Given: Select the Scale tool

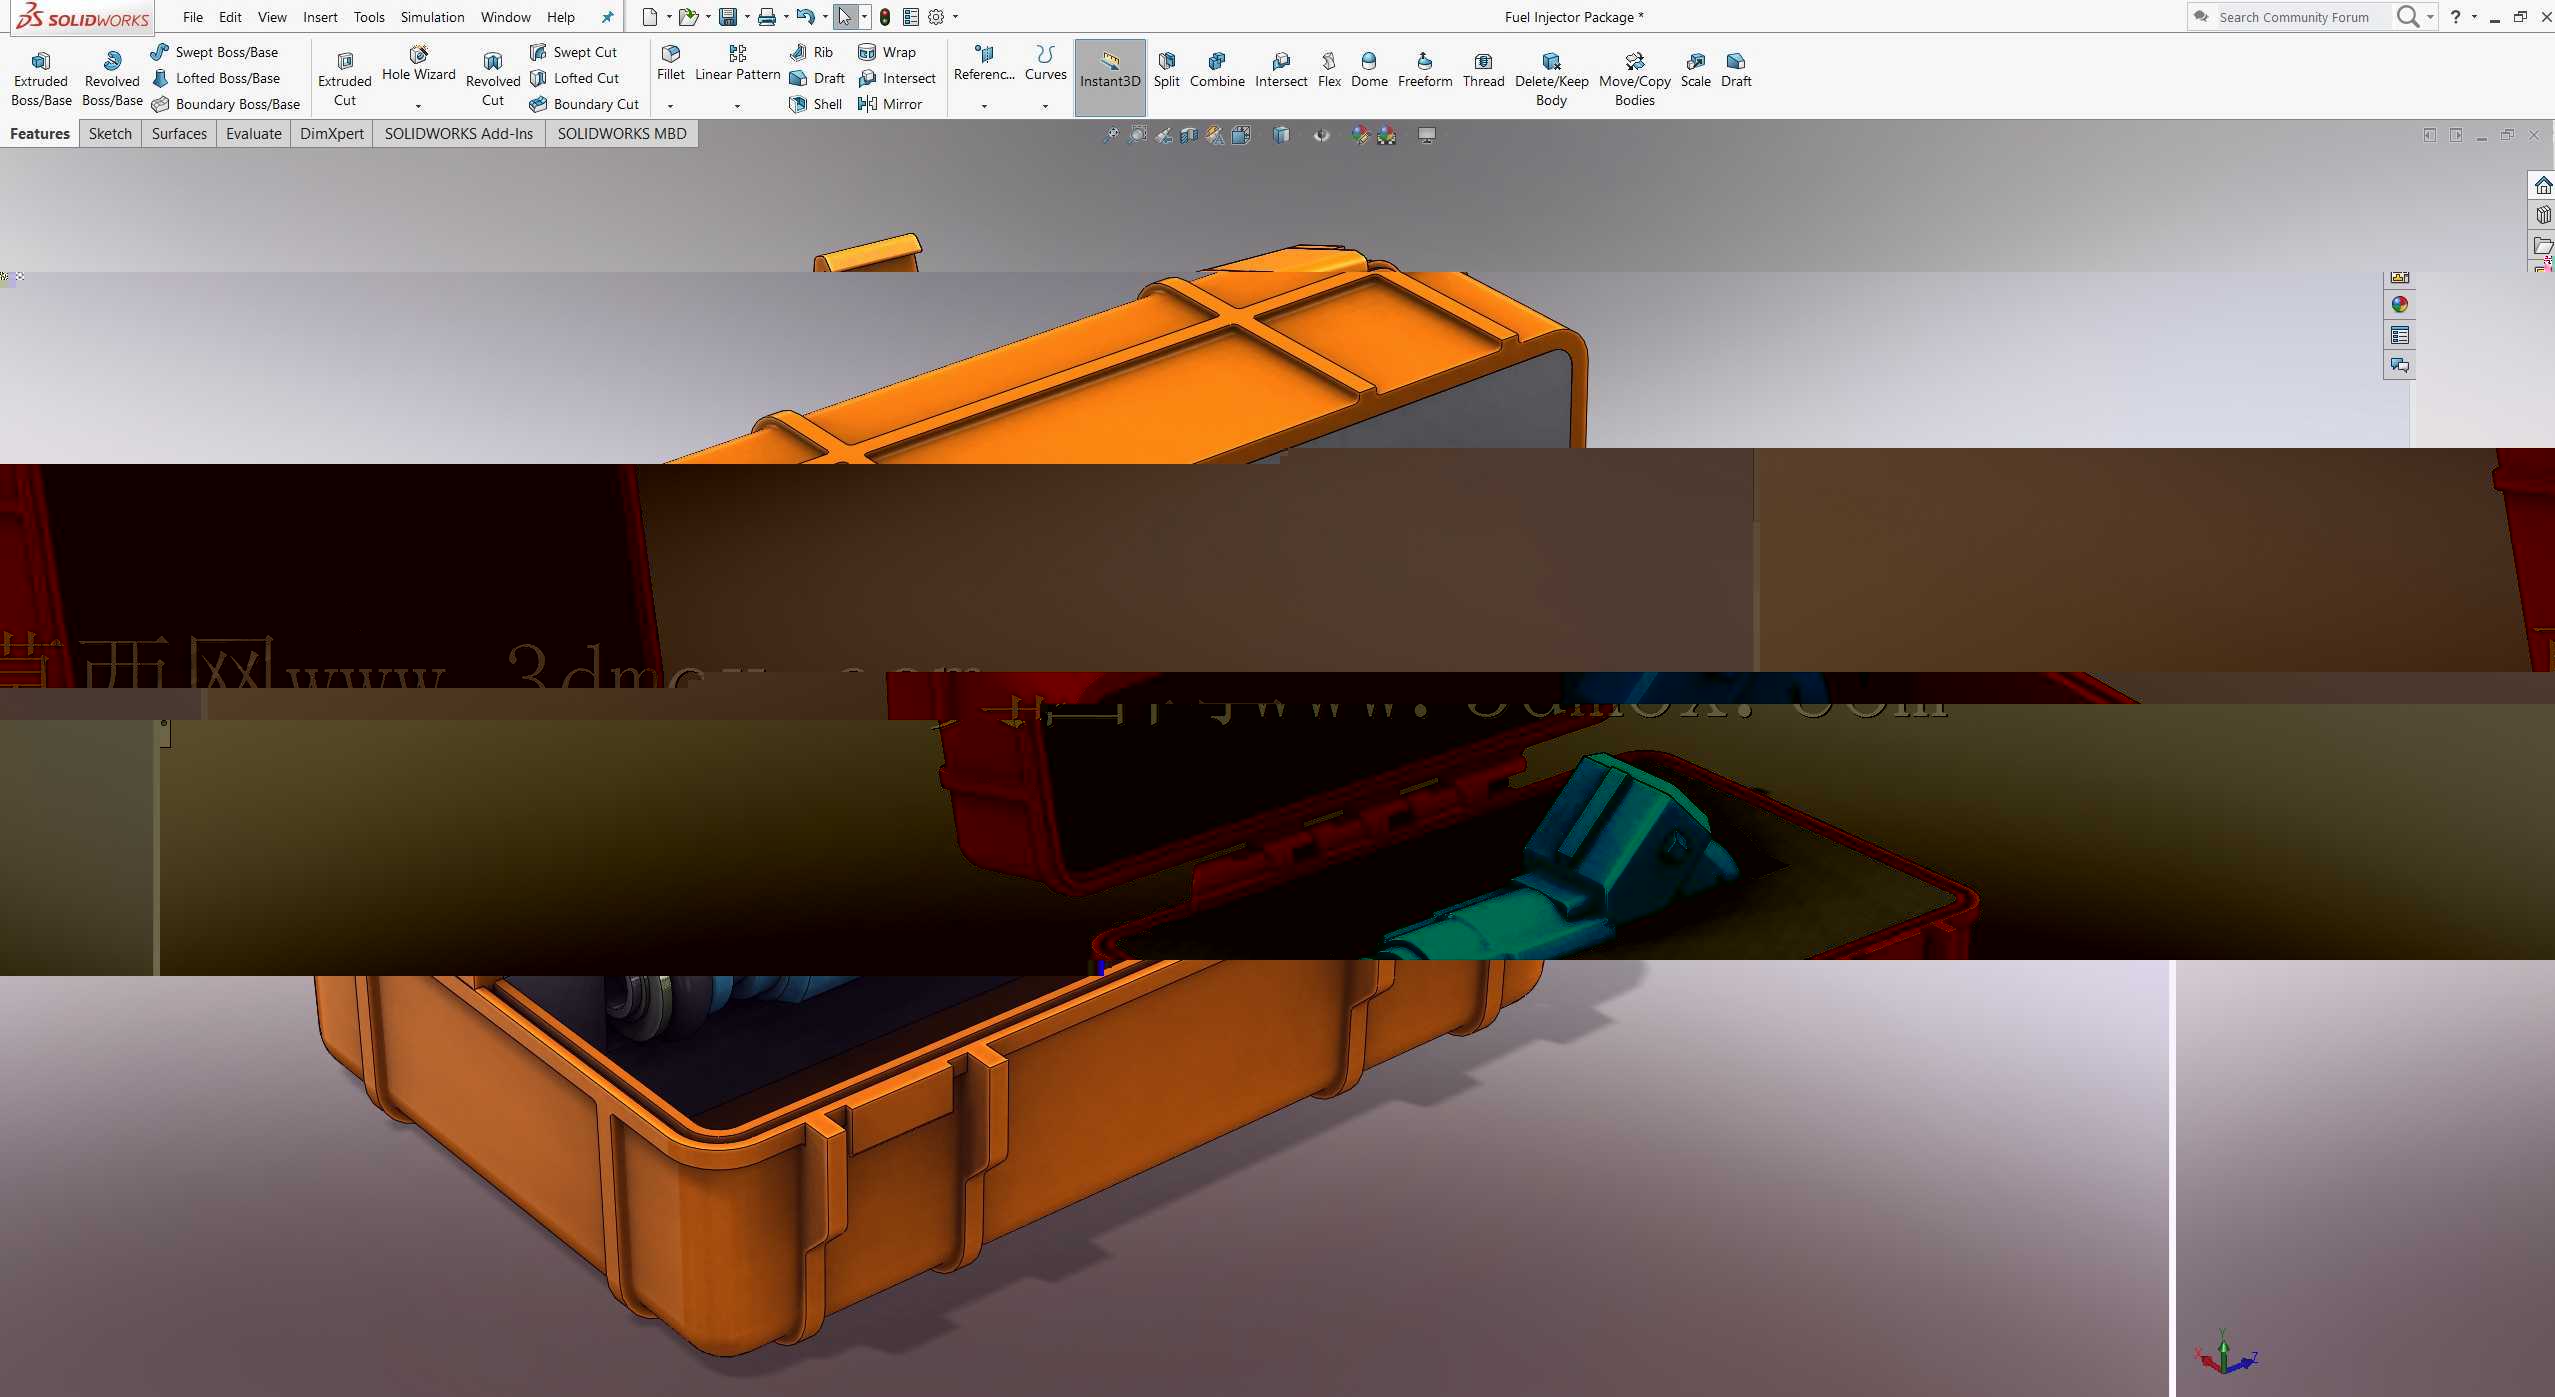Looking at the screenshot, I should (x=1695, y=70).
